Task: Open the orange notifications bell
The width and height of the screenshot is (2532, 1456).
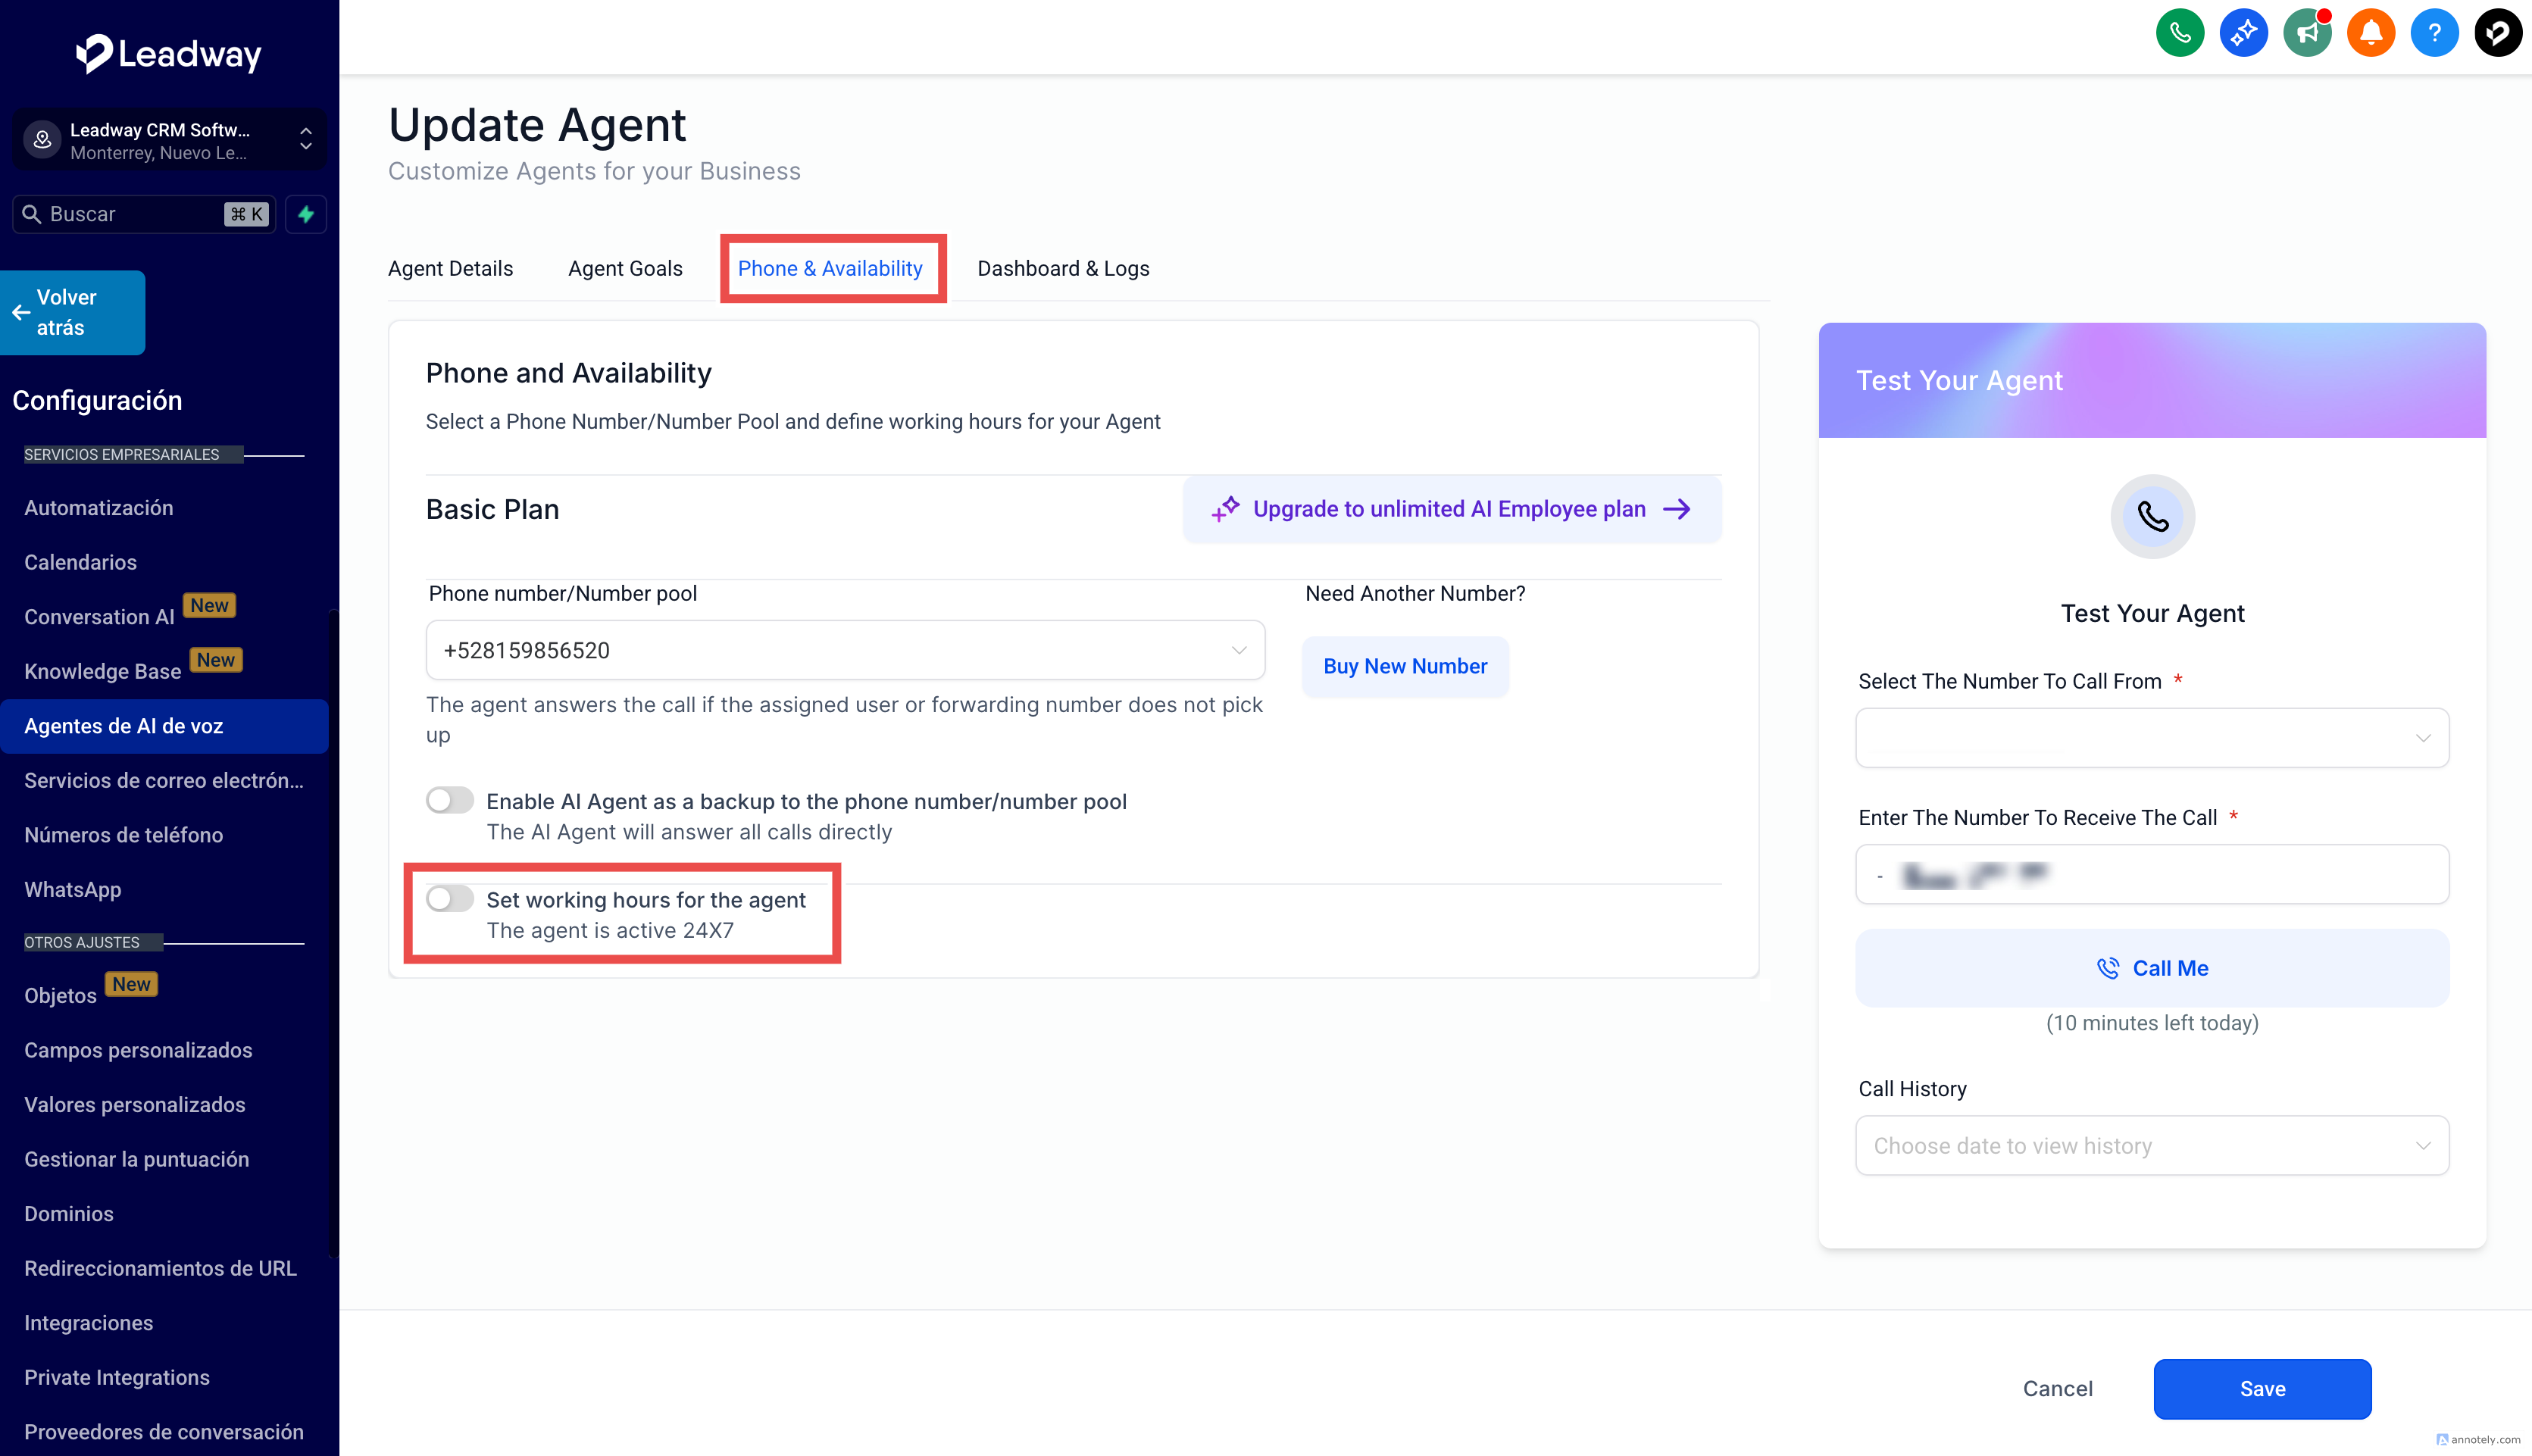Action: 2370,34
